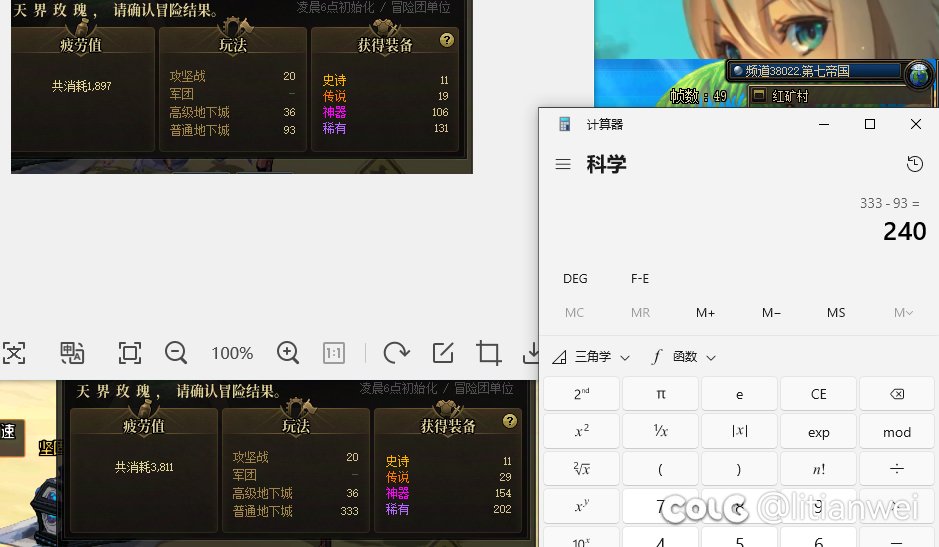
Task: Click the MR memory recall button
Action: click(x=640, y=313)
